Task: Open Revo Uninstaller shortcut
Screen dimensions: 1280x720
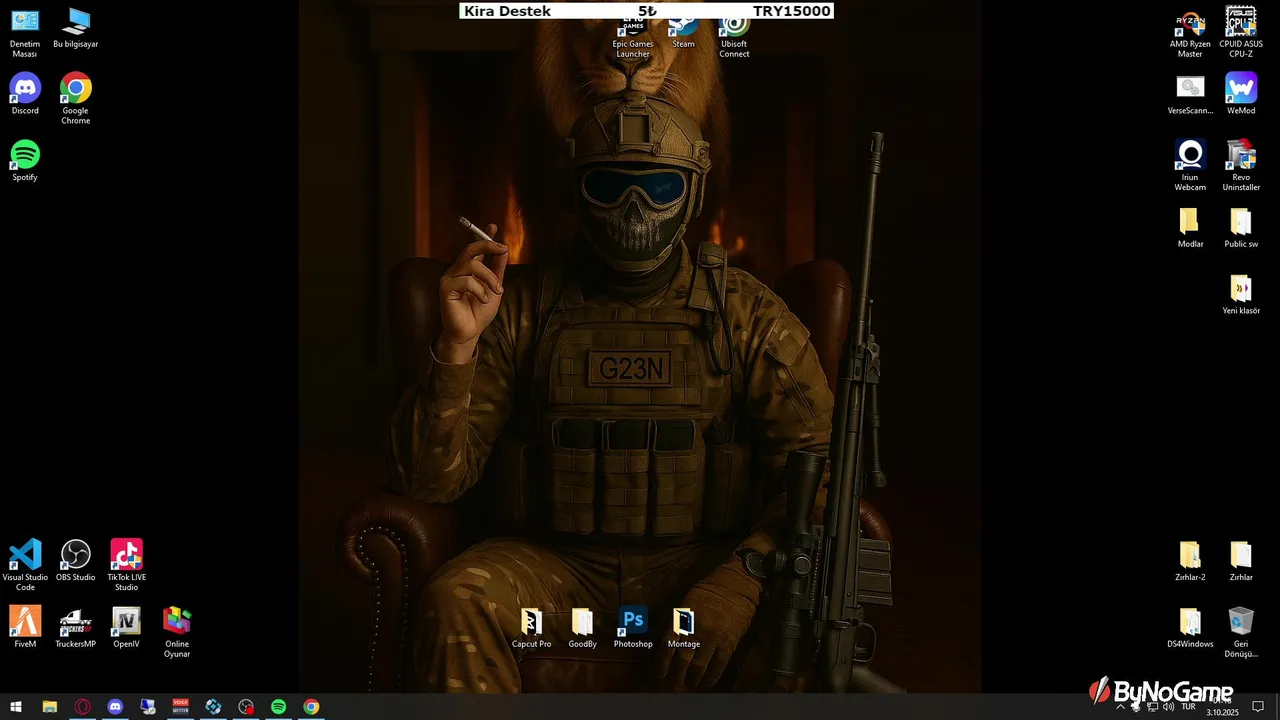Action: [x=1241, y=166]
